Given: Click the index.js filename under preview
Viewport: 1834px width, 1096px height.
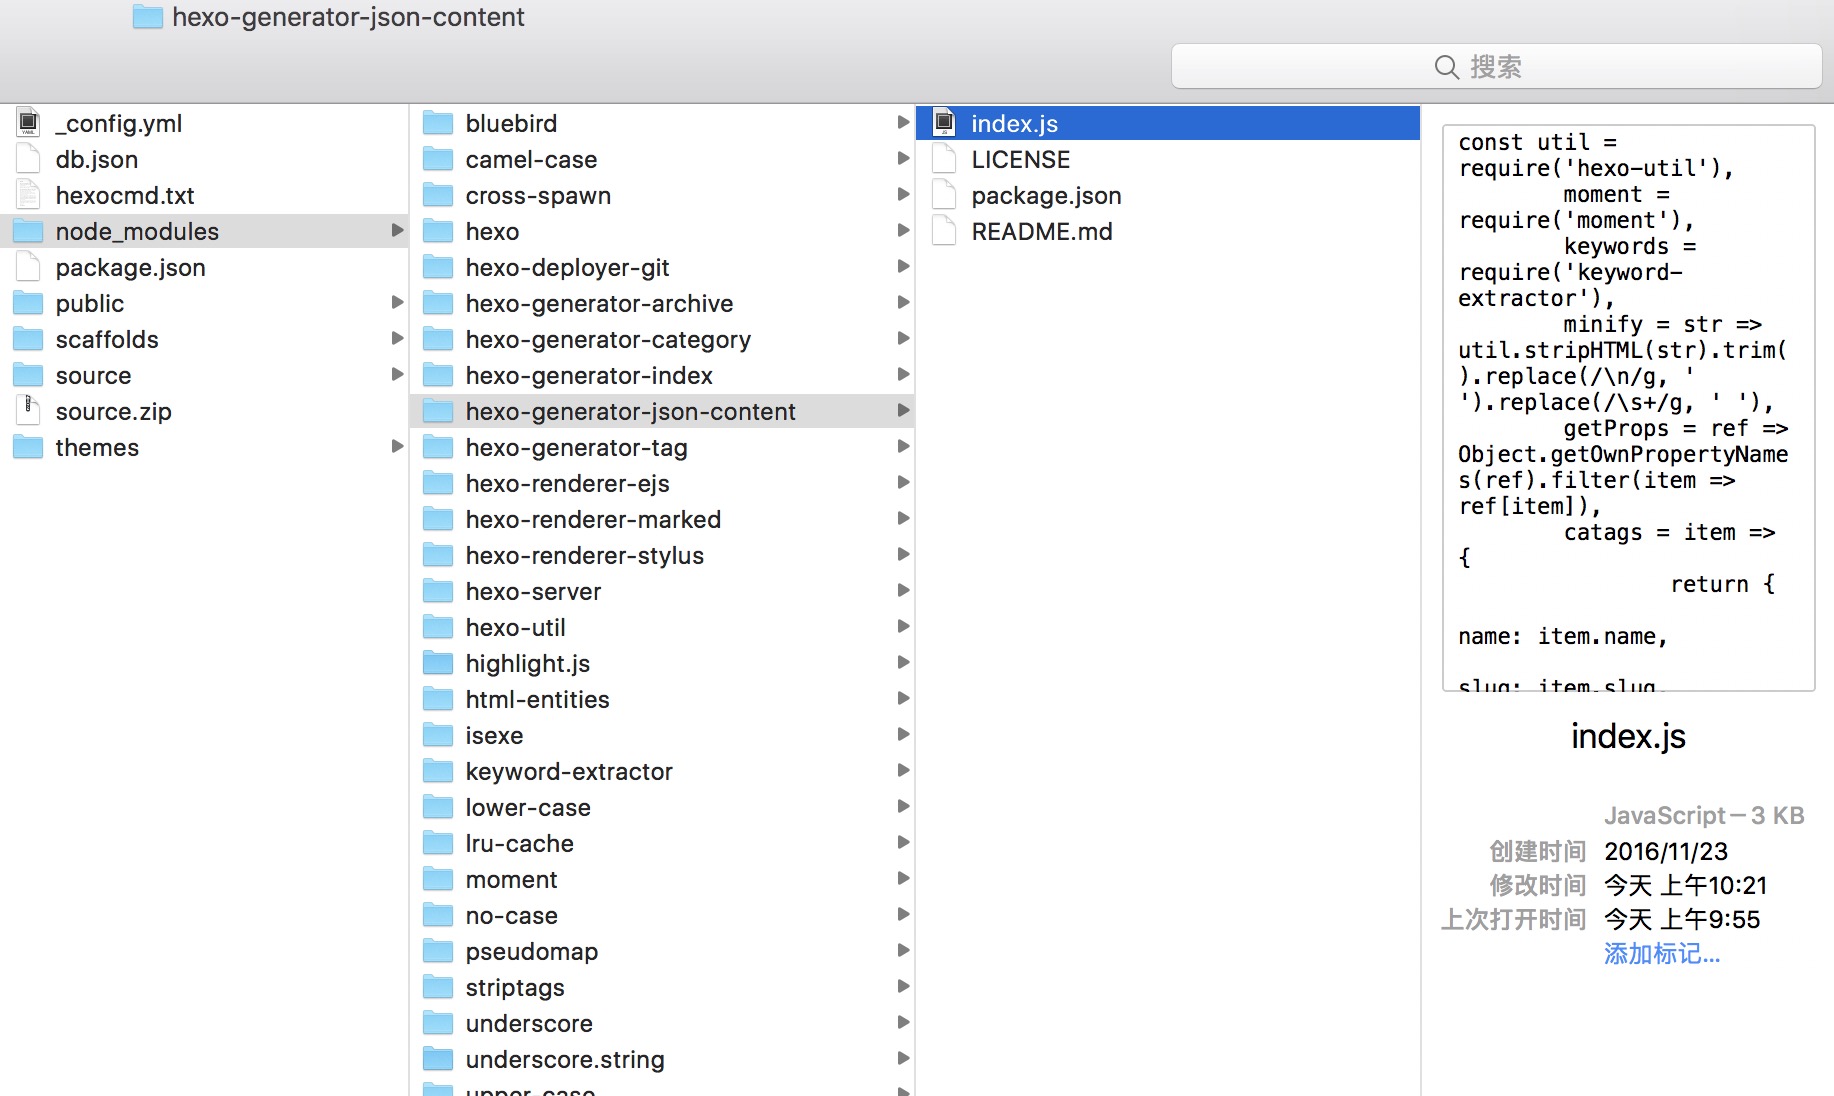Looking at the screenshot, I should tap(1628, 736).
